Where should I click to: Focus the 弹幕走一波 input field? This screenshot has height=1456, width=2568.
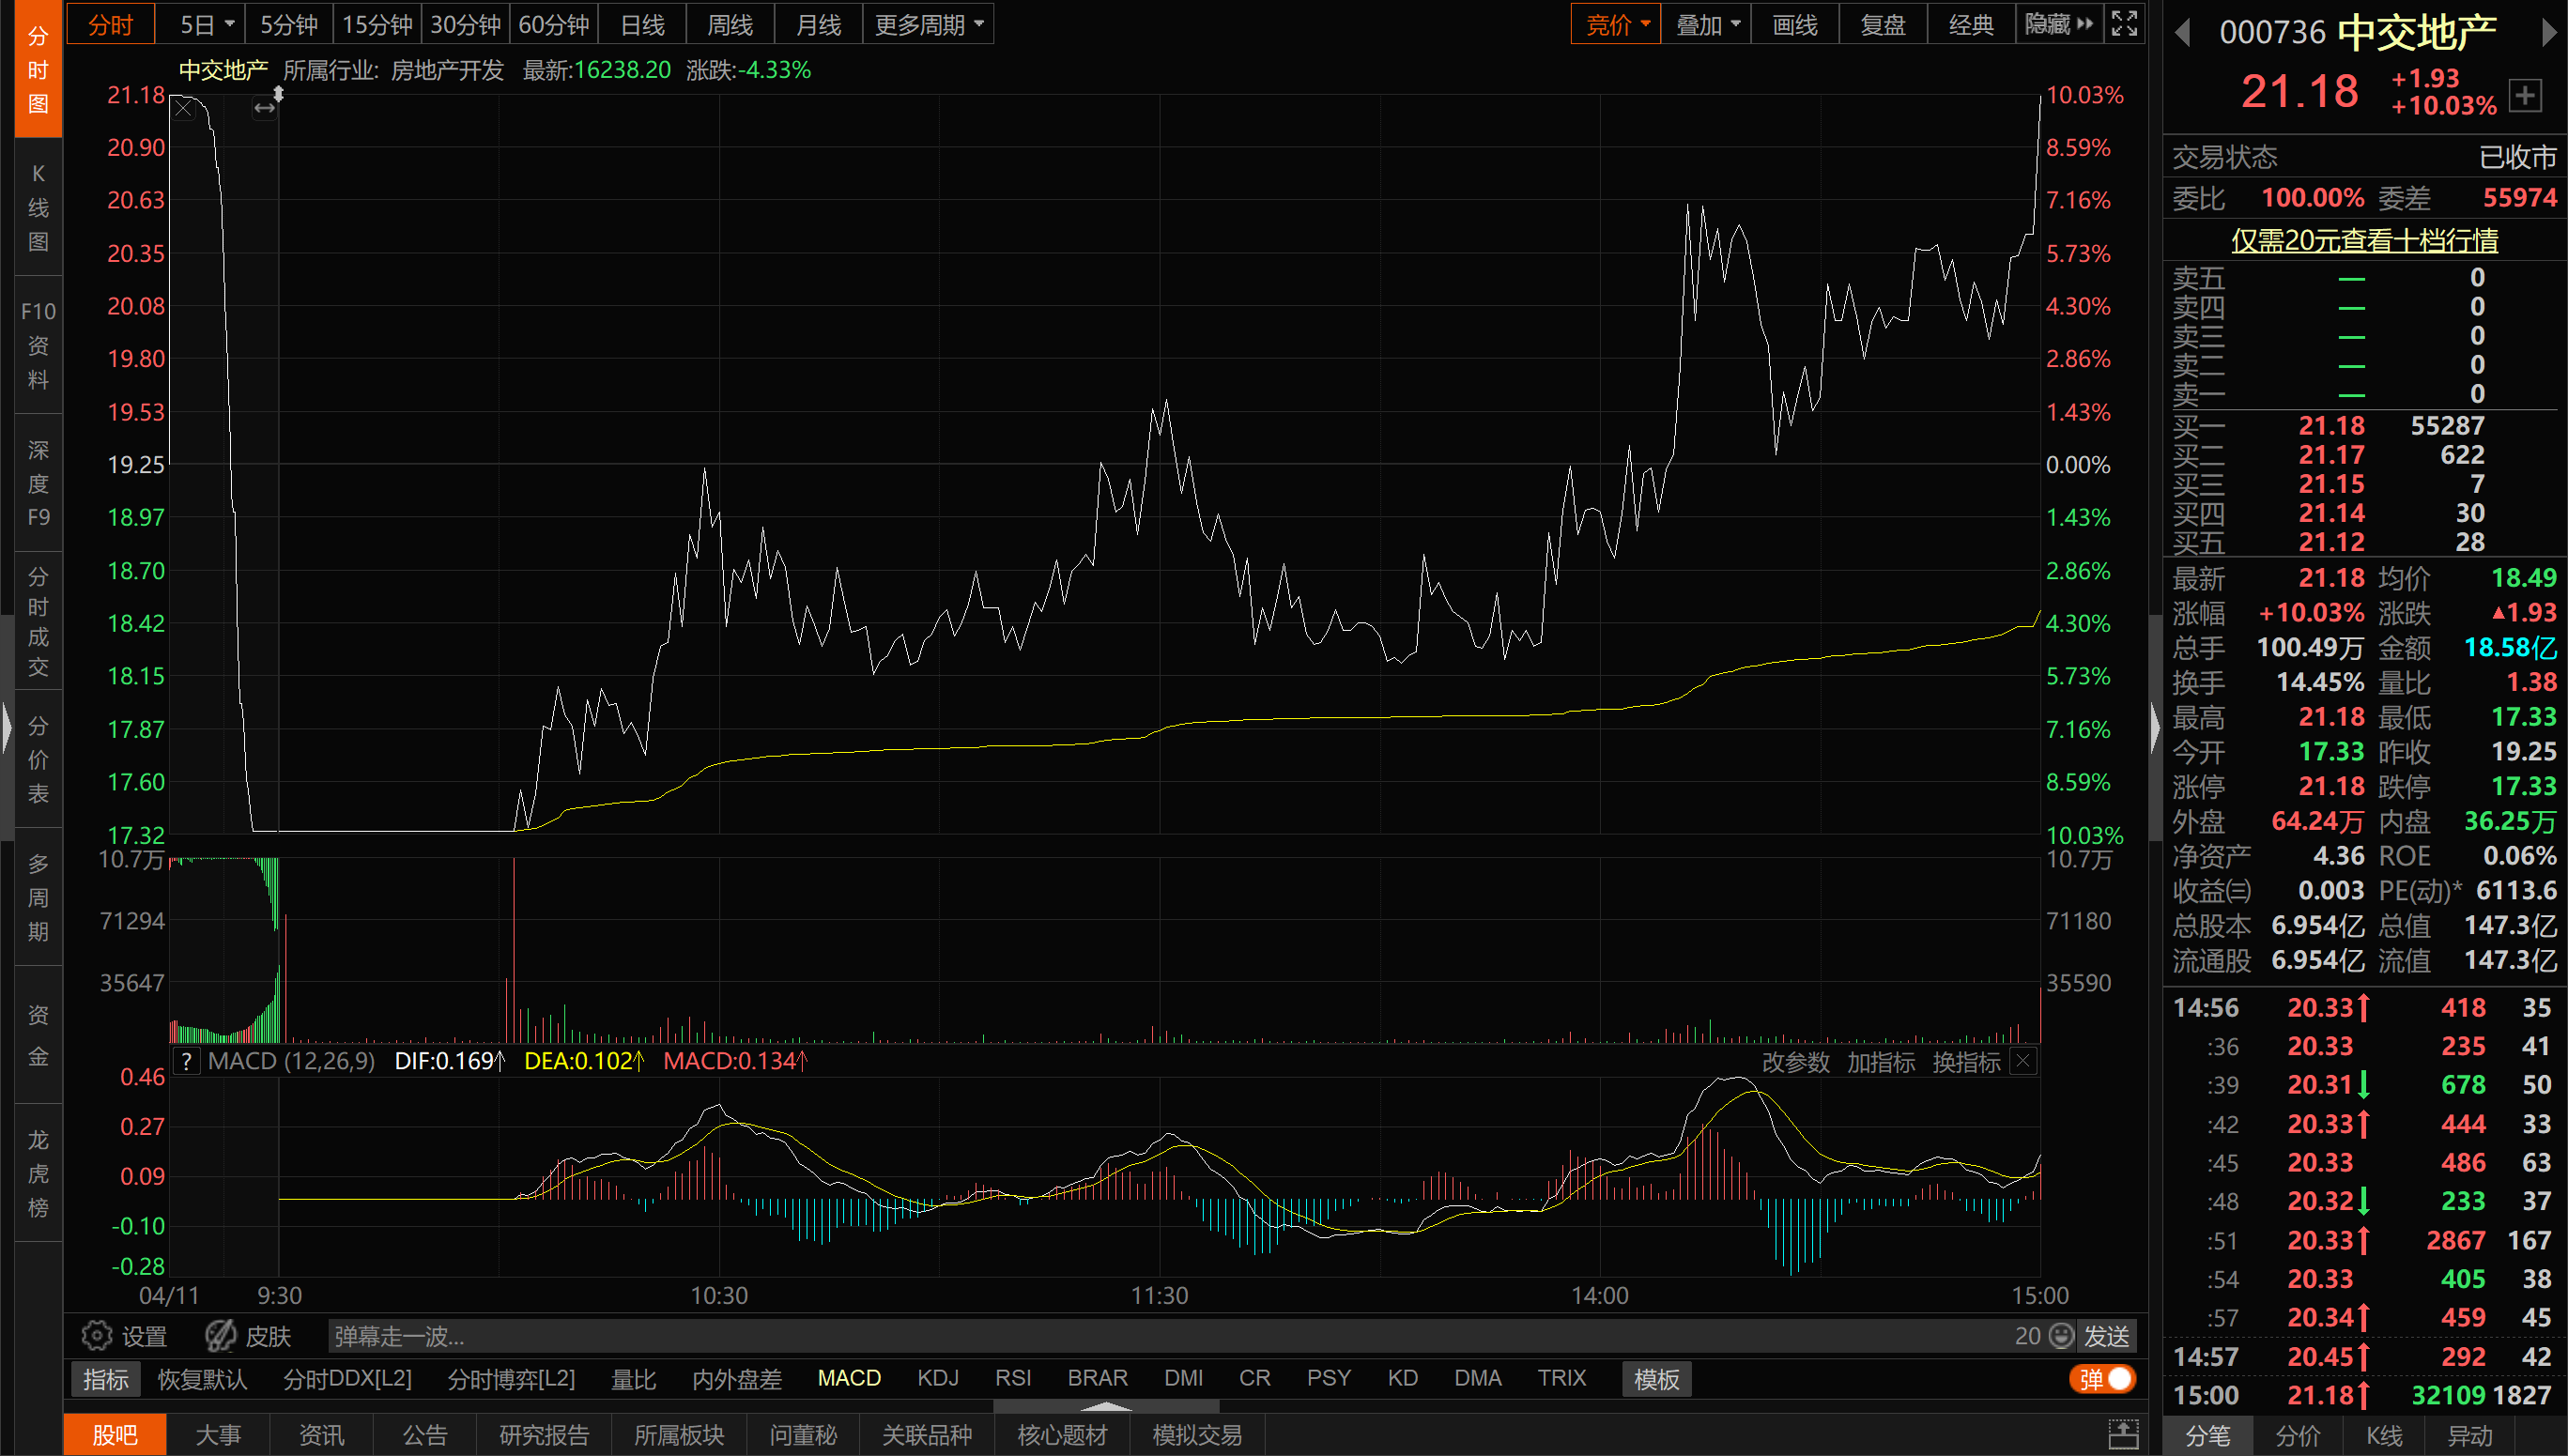pyautogui.click(x=1170, y=1335)
